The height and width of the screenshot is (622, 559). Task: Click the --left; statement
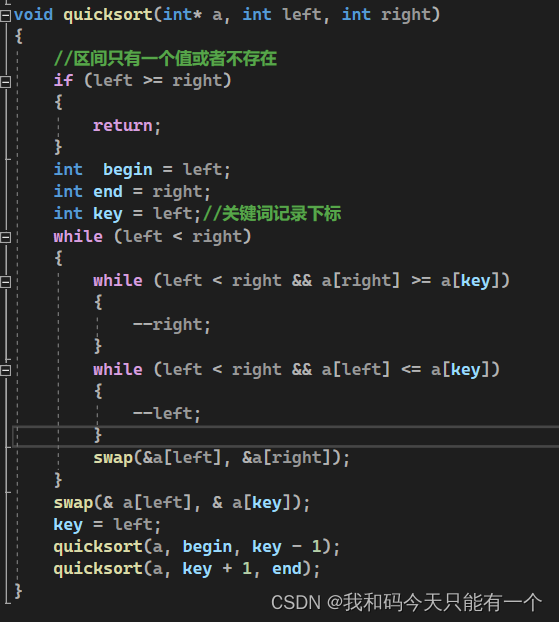(167, 414)
